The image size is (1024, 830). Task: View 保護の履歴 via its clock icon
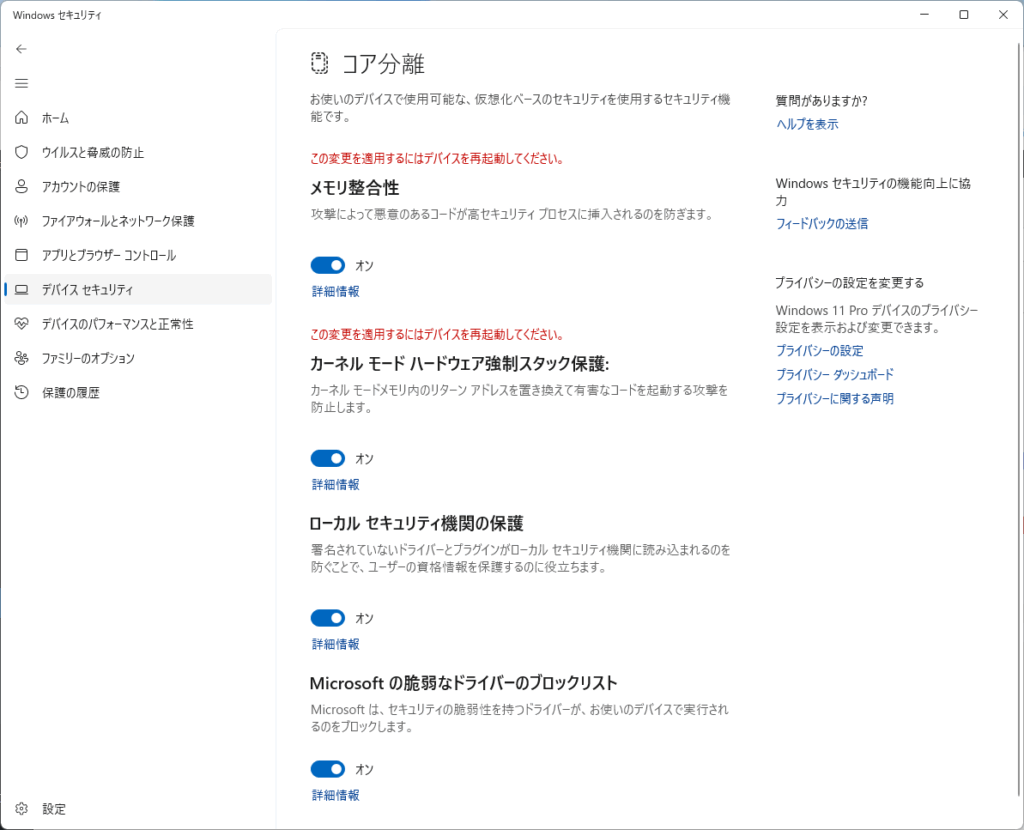[21, 392]
